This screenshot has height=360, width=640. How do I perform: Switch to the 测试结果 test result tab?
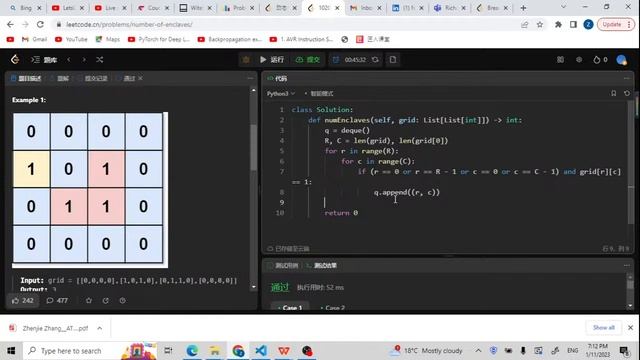[322, 266]
